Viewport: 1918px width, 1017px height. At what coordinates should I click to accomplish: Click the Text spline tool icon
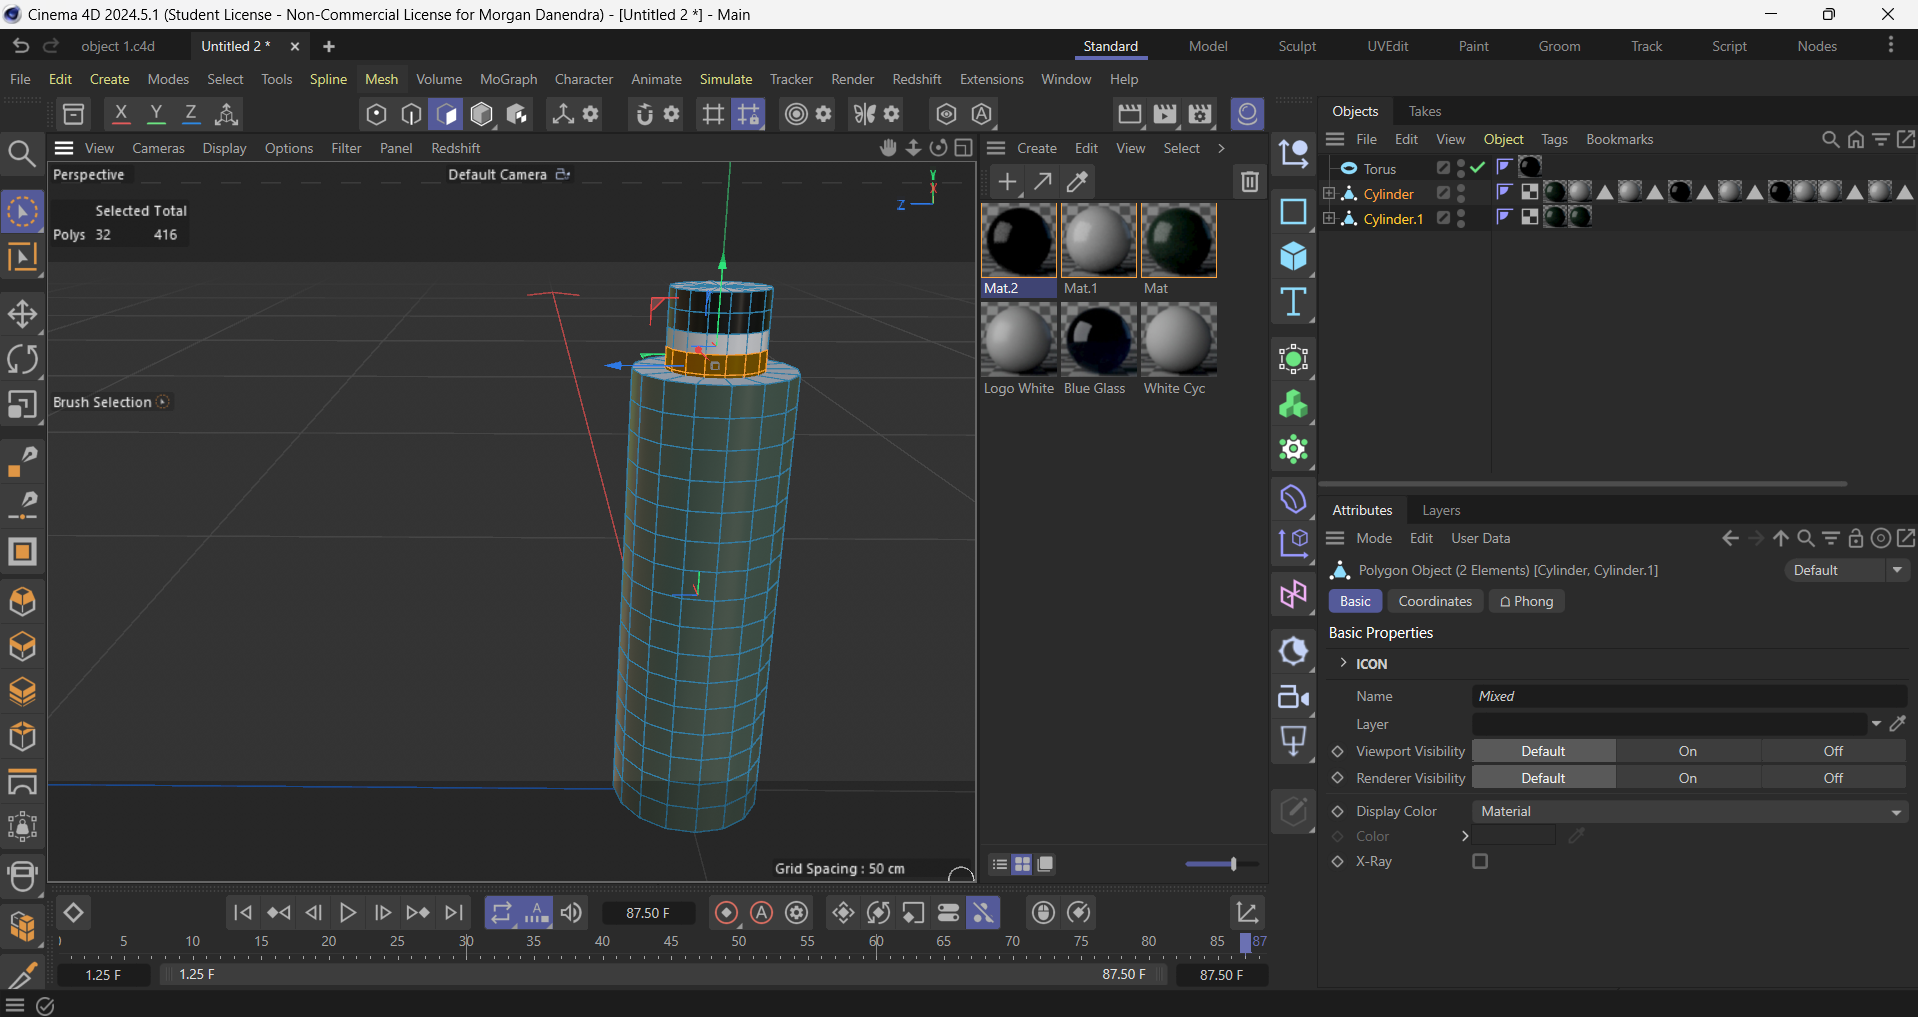point(1293,302)
